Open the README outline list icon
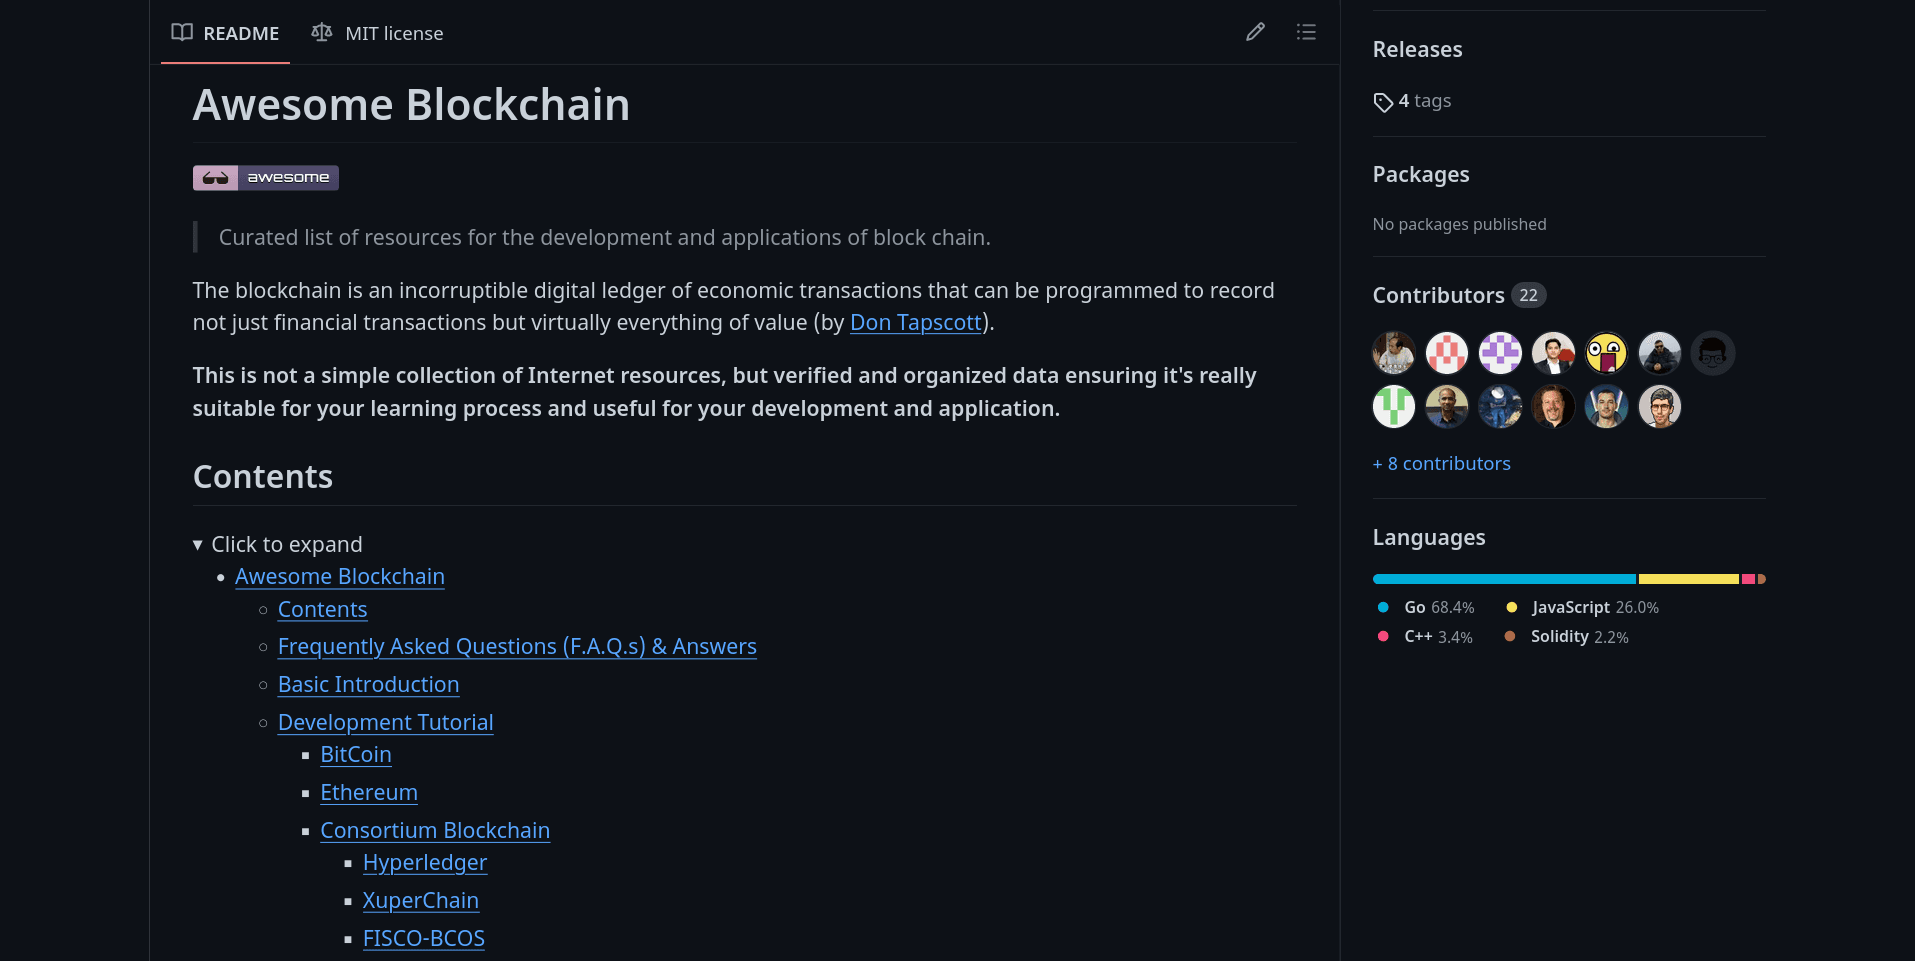Screen dimensions: 1920x962 pos(1306,32)
